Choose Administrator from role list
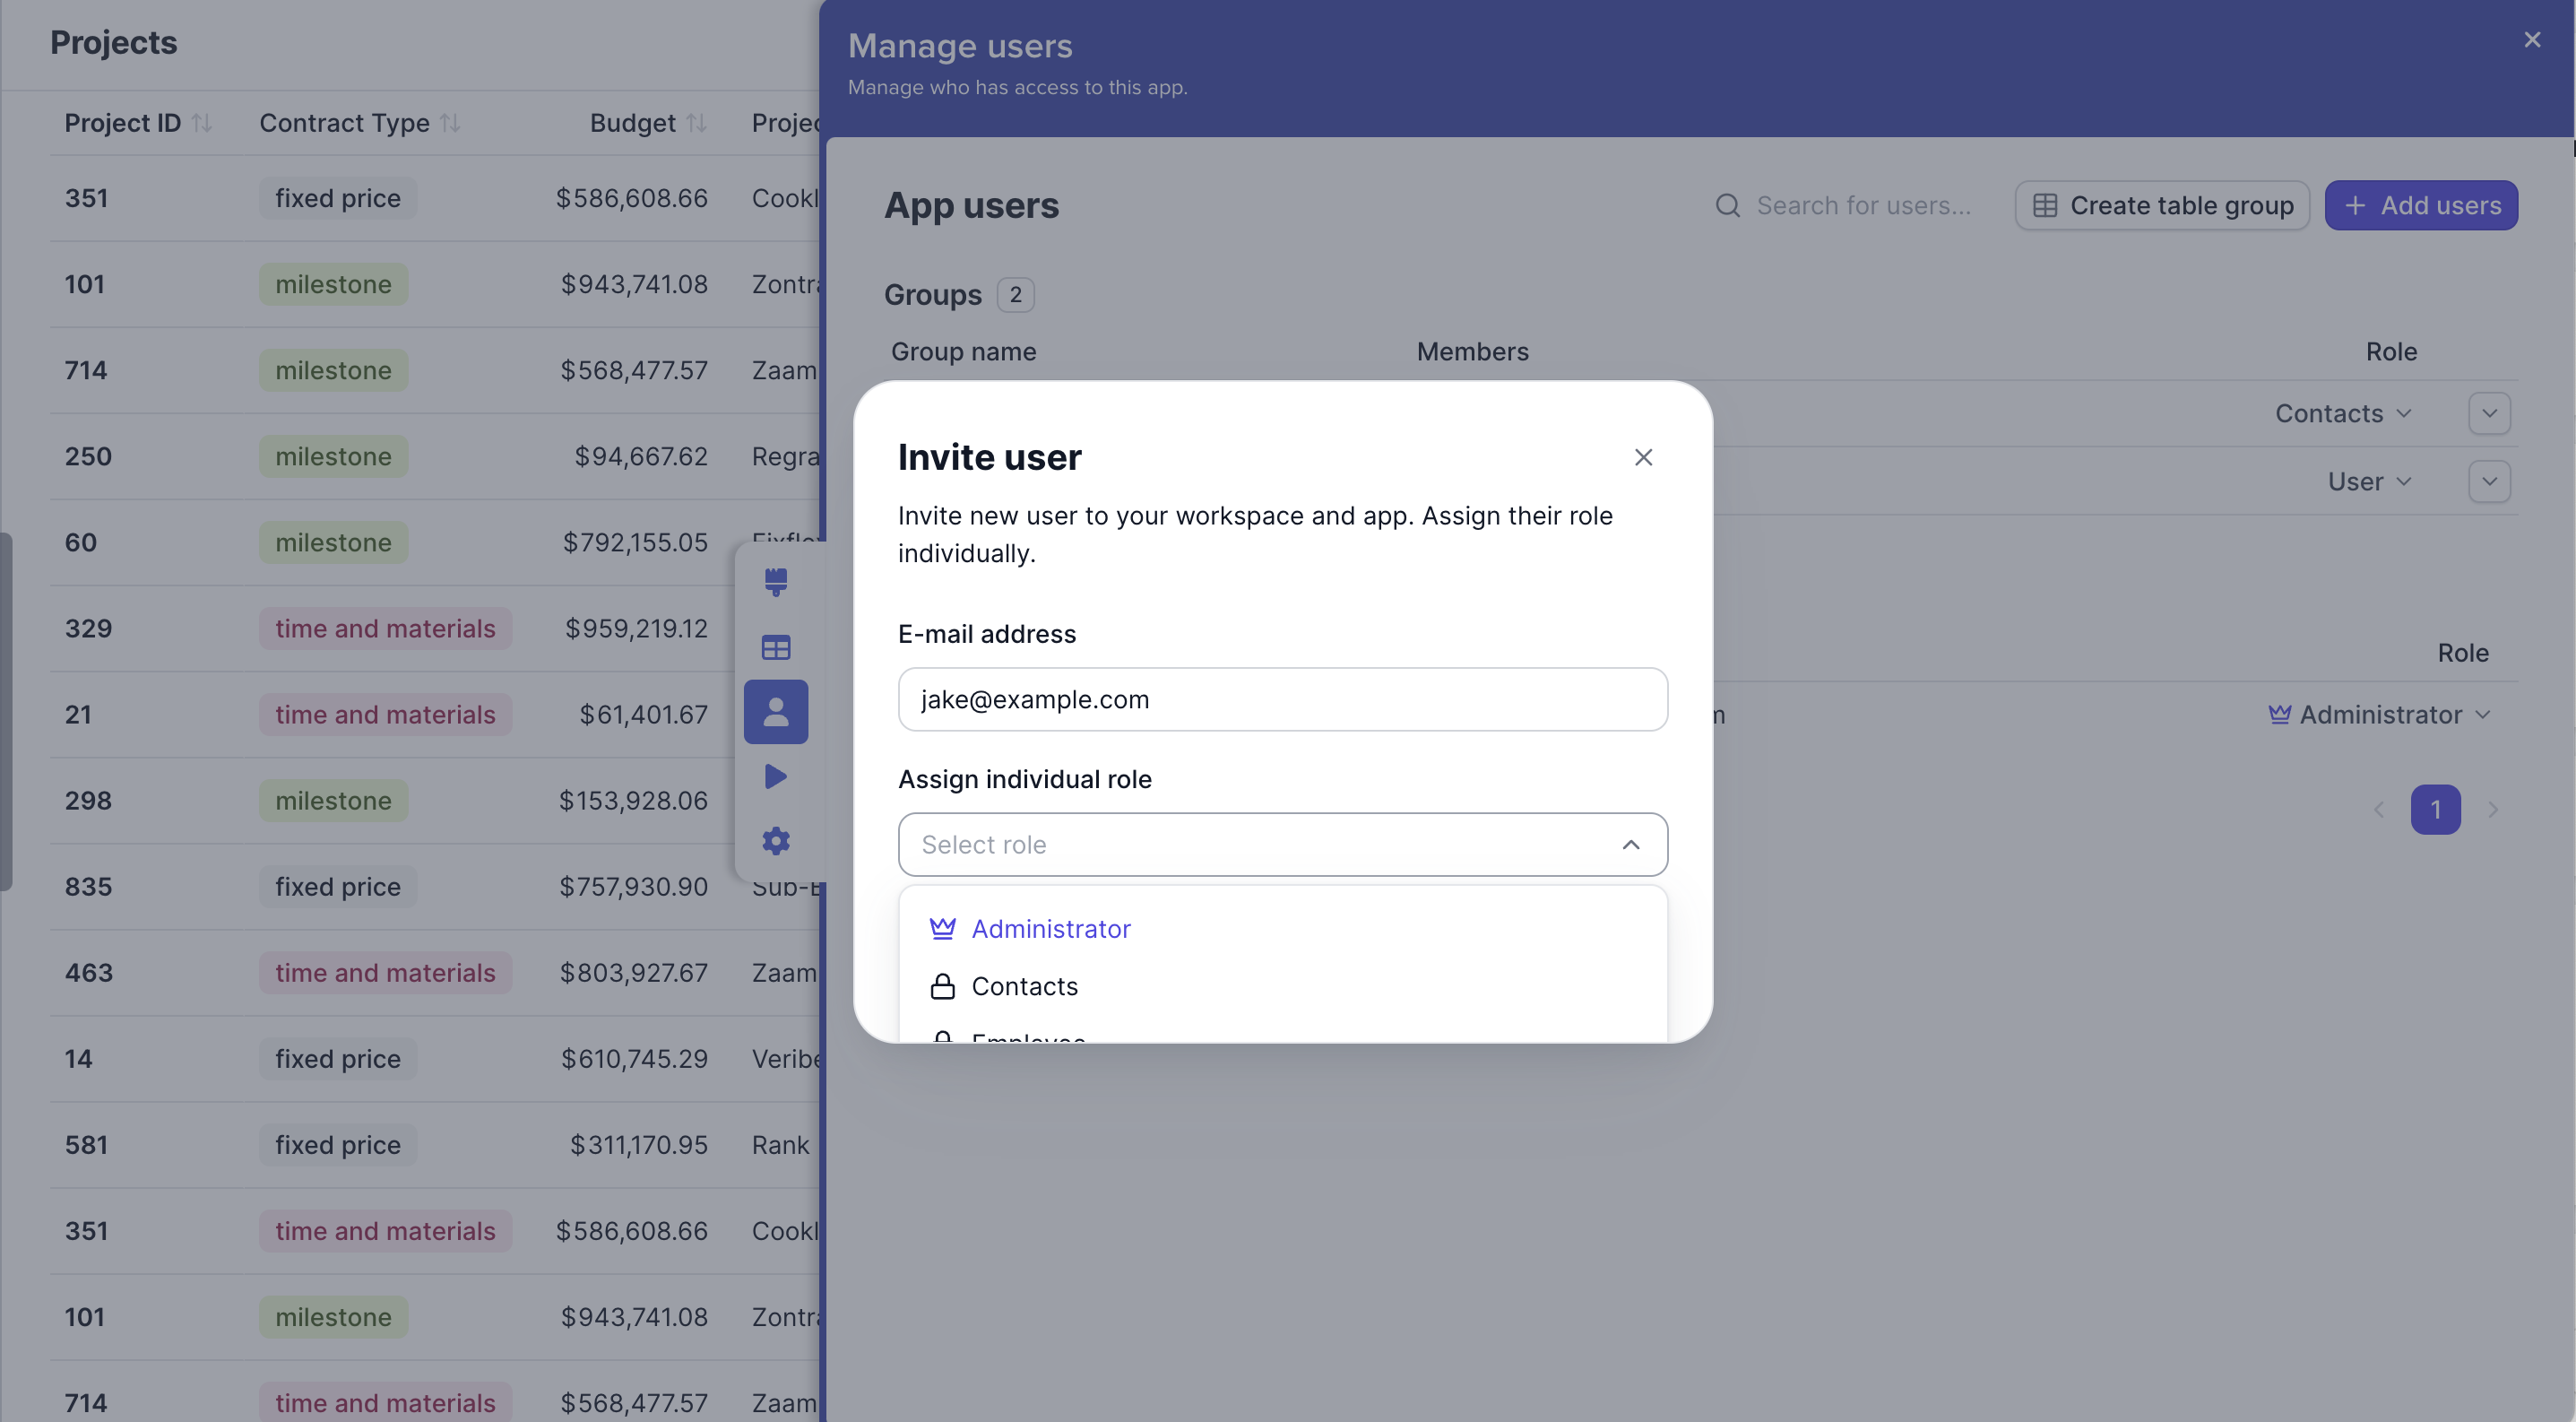 coord(1050,929)
